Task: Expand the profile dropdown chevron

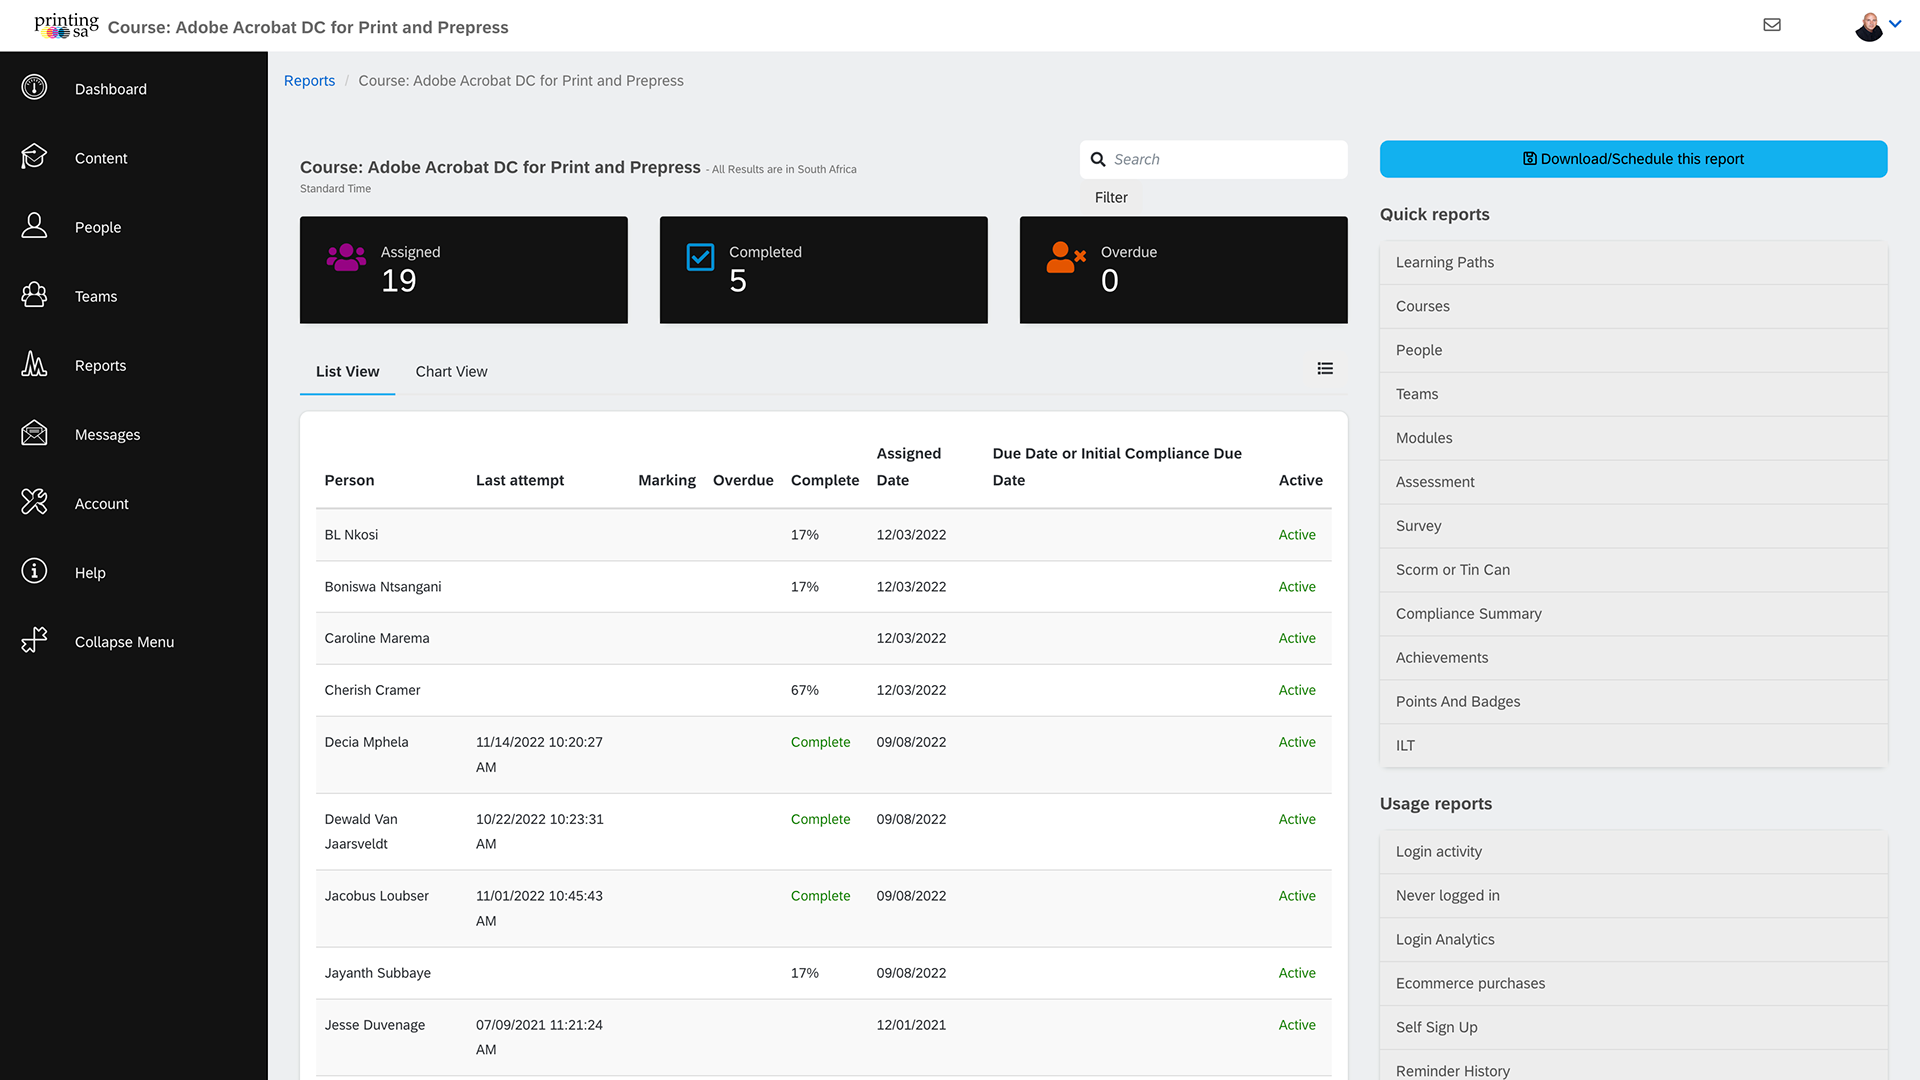Action: tap(1895, 24)
